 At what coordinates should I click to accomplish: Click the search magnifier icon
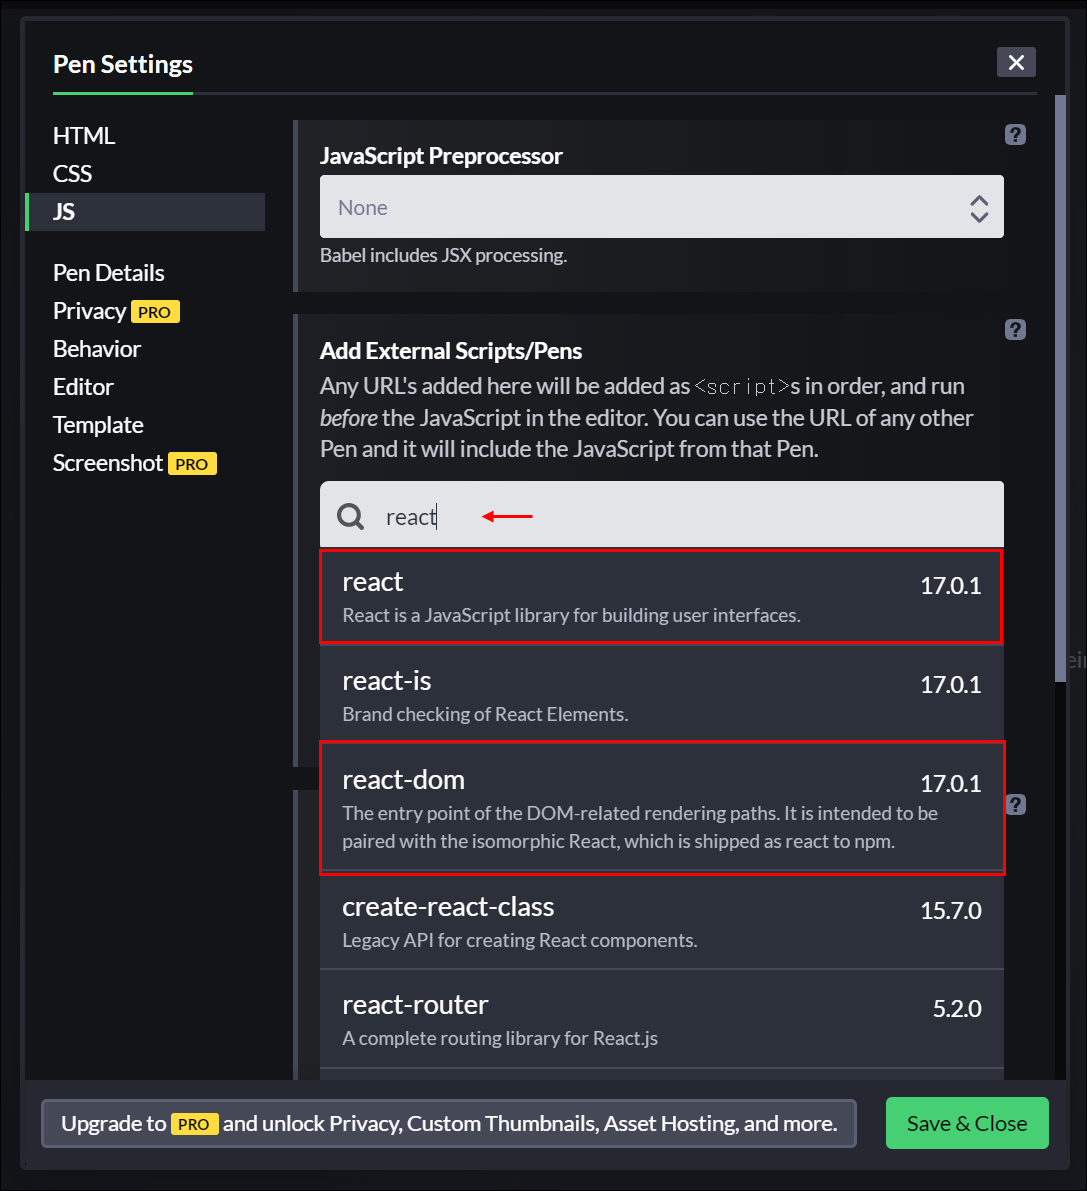pyautogui.click(x=350, y=517)
